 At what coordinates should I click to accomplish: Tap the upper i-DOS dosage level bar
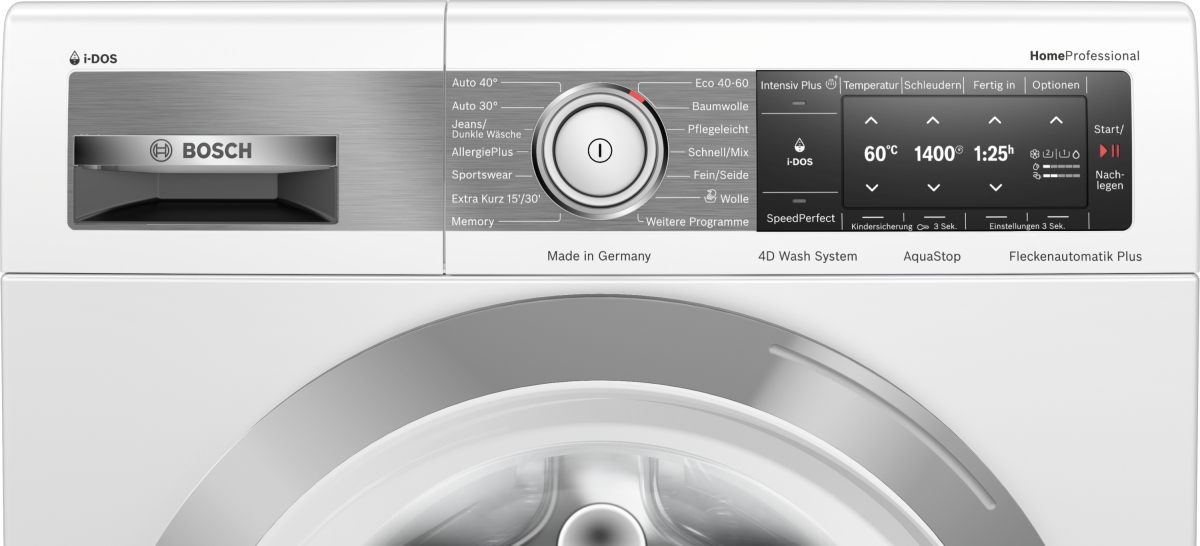pos(1061,166)
